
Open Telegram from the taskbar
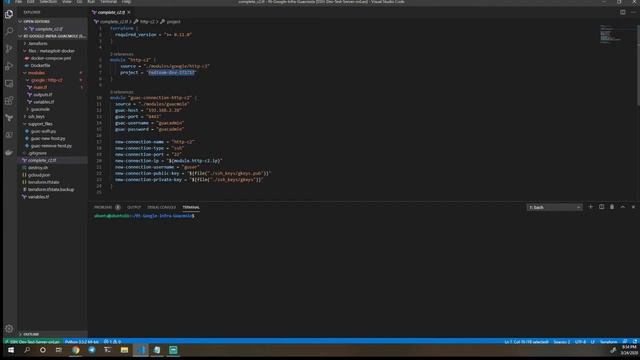click(92, 350)
